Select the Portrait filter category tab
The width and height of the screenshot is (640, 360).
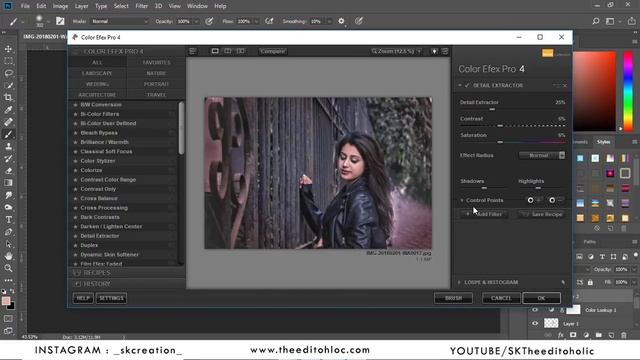pos(156,84)
